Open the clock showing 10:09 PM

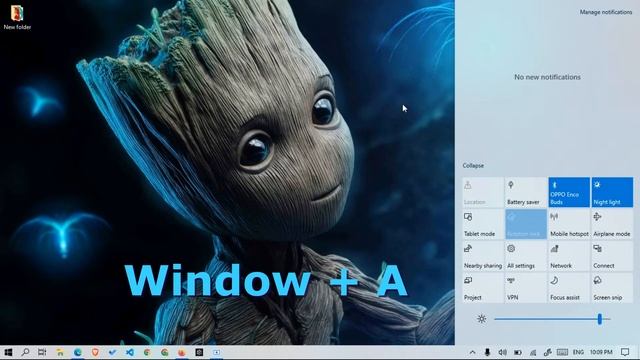coord(601,352)
